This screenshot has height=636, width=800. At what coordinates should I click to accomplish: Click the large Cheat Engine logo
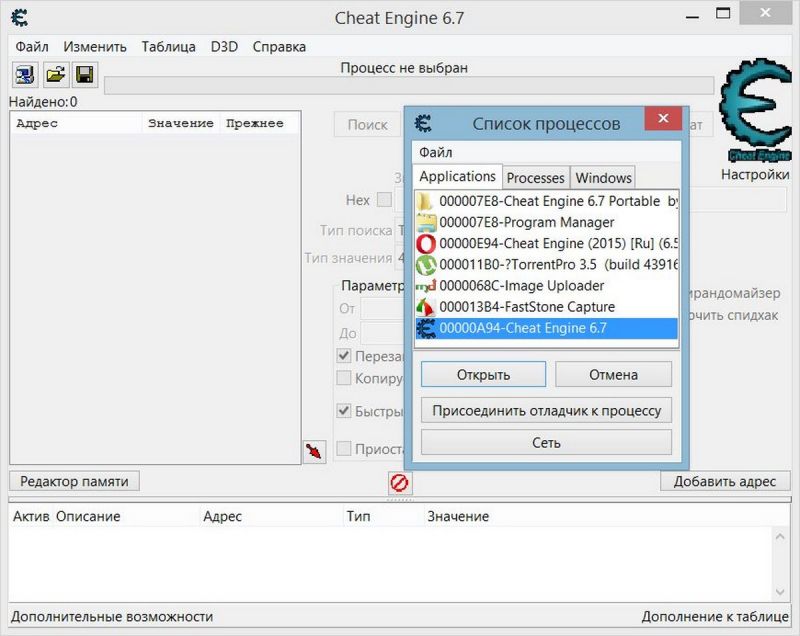(755, 110)
